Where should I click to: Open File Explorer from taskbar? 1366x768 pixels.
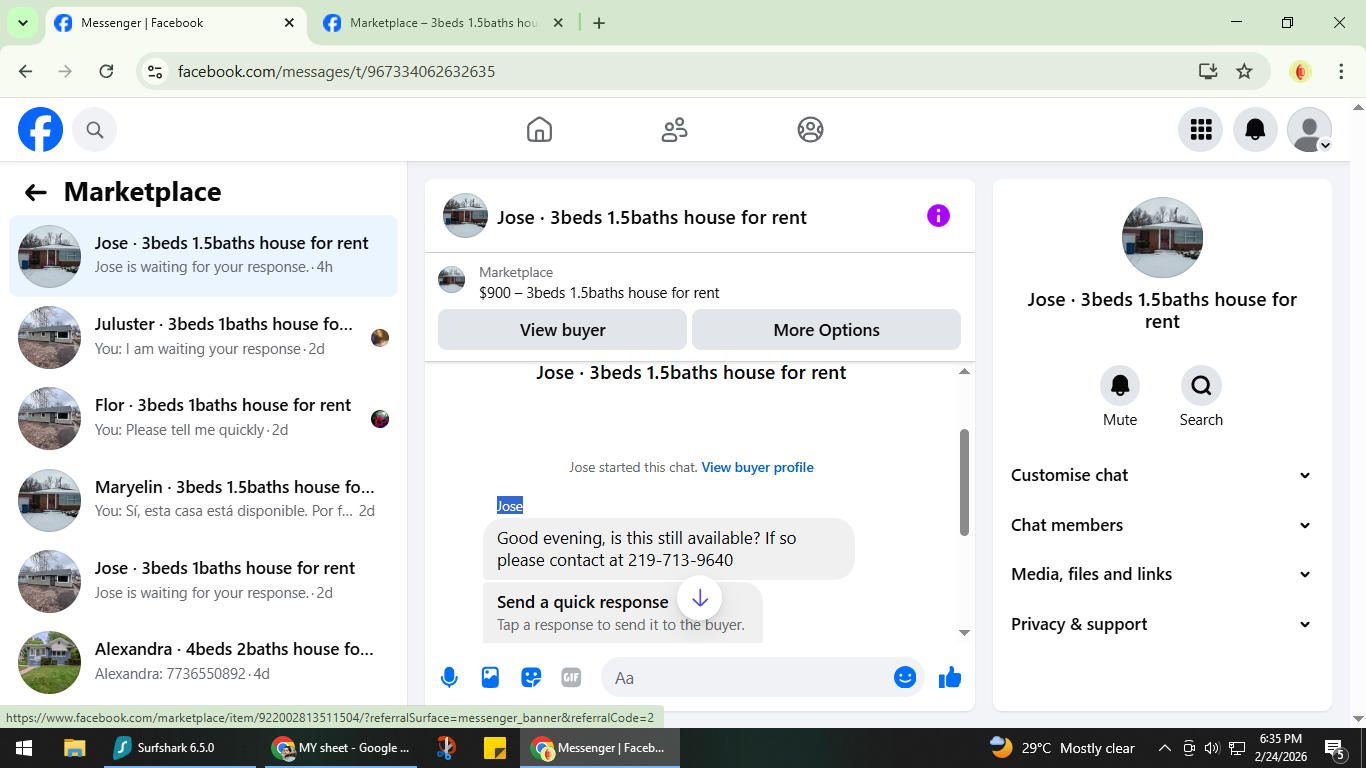(x=74, y=748)
